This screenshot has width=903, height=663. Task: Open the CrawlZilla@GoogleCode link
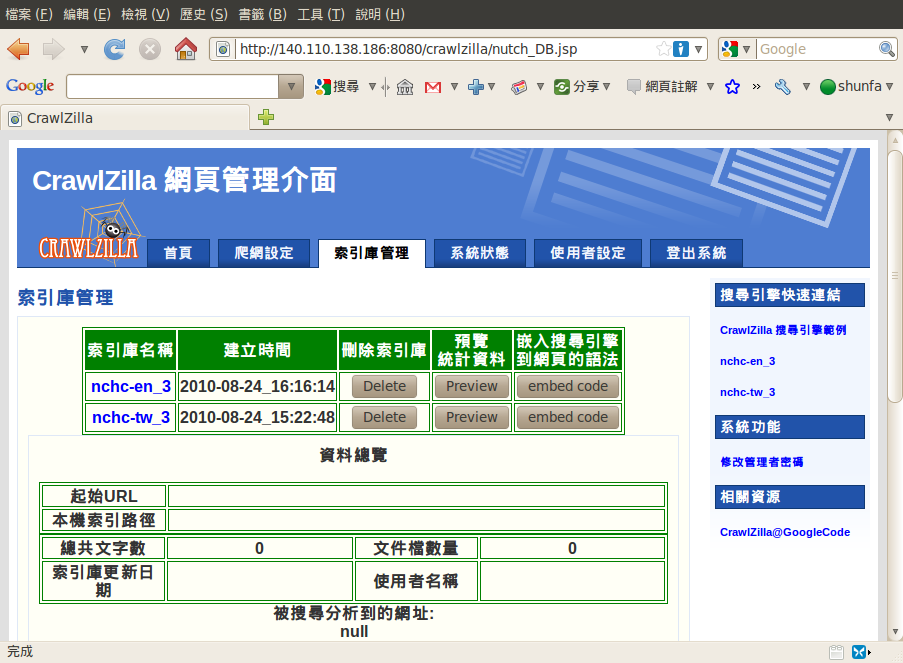pyautogui.click(x=785, y=532)
